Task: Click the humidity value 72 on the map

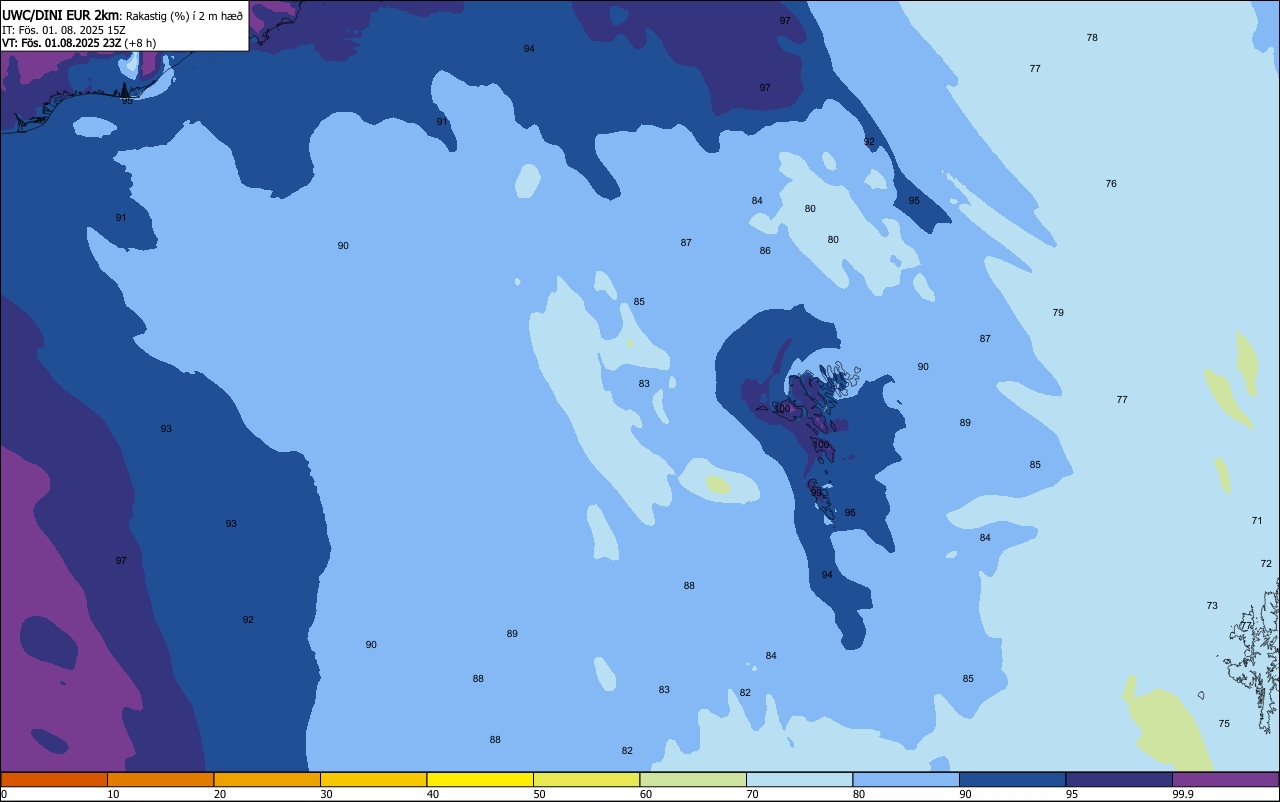Action: (x=1266, y=564)
